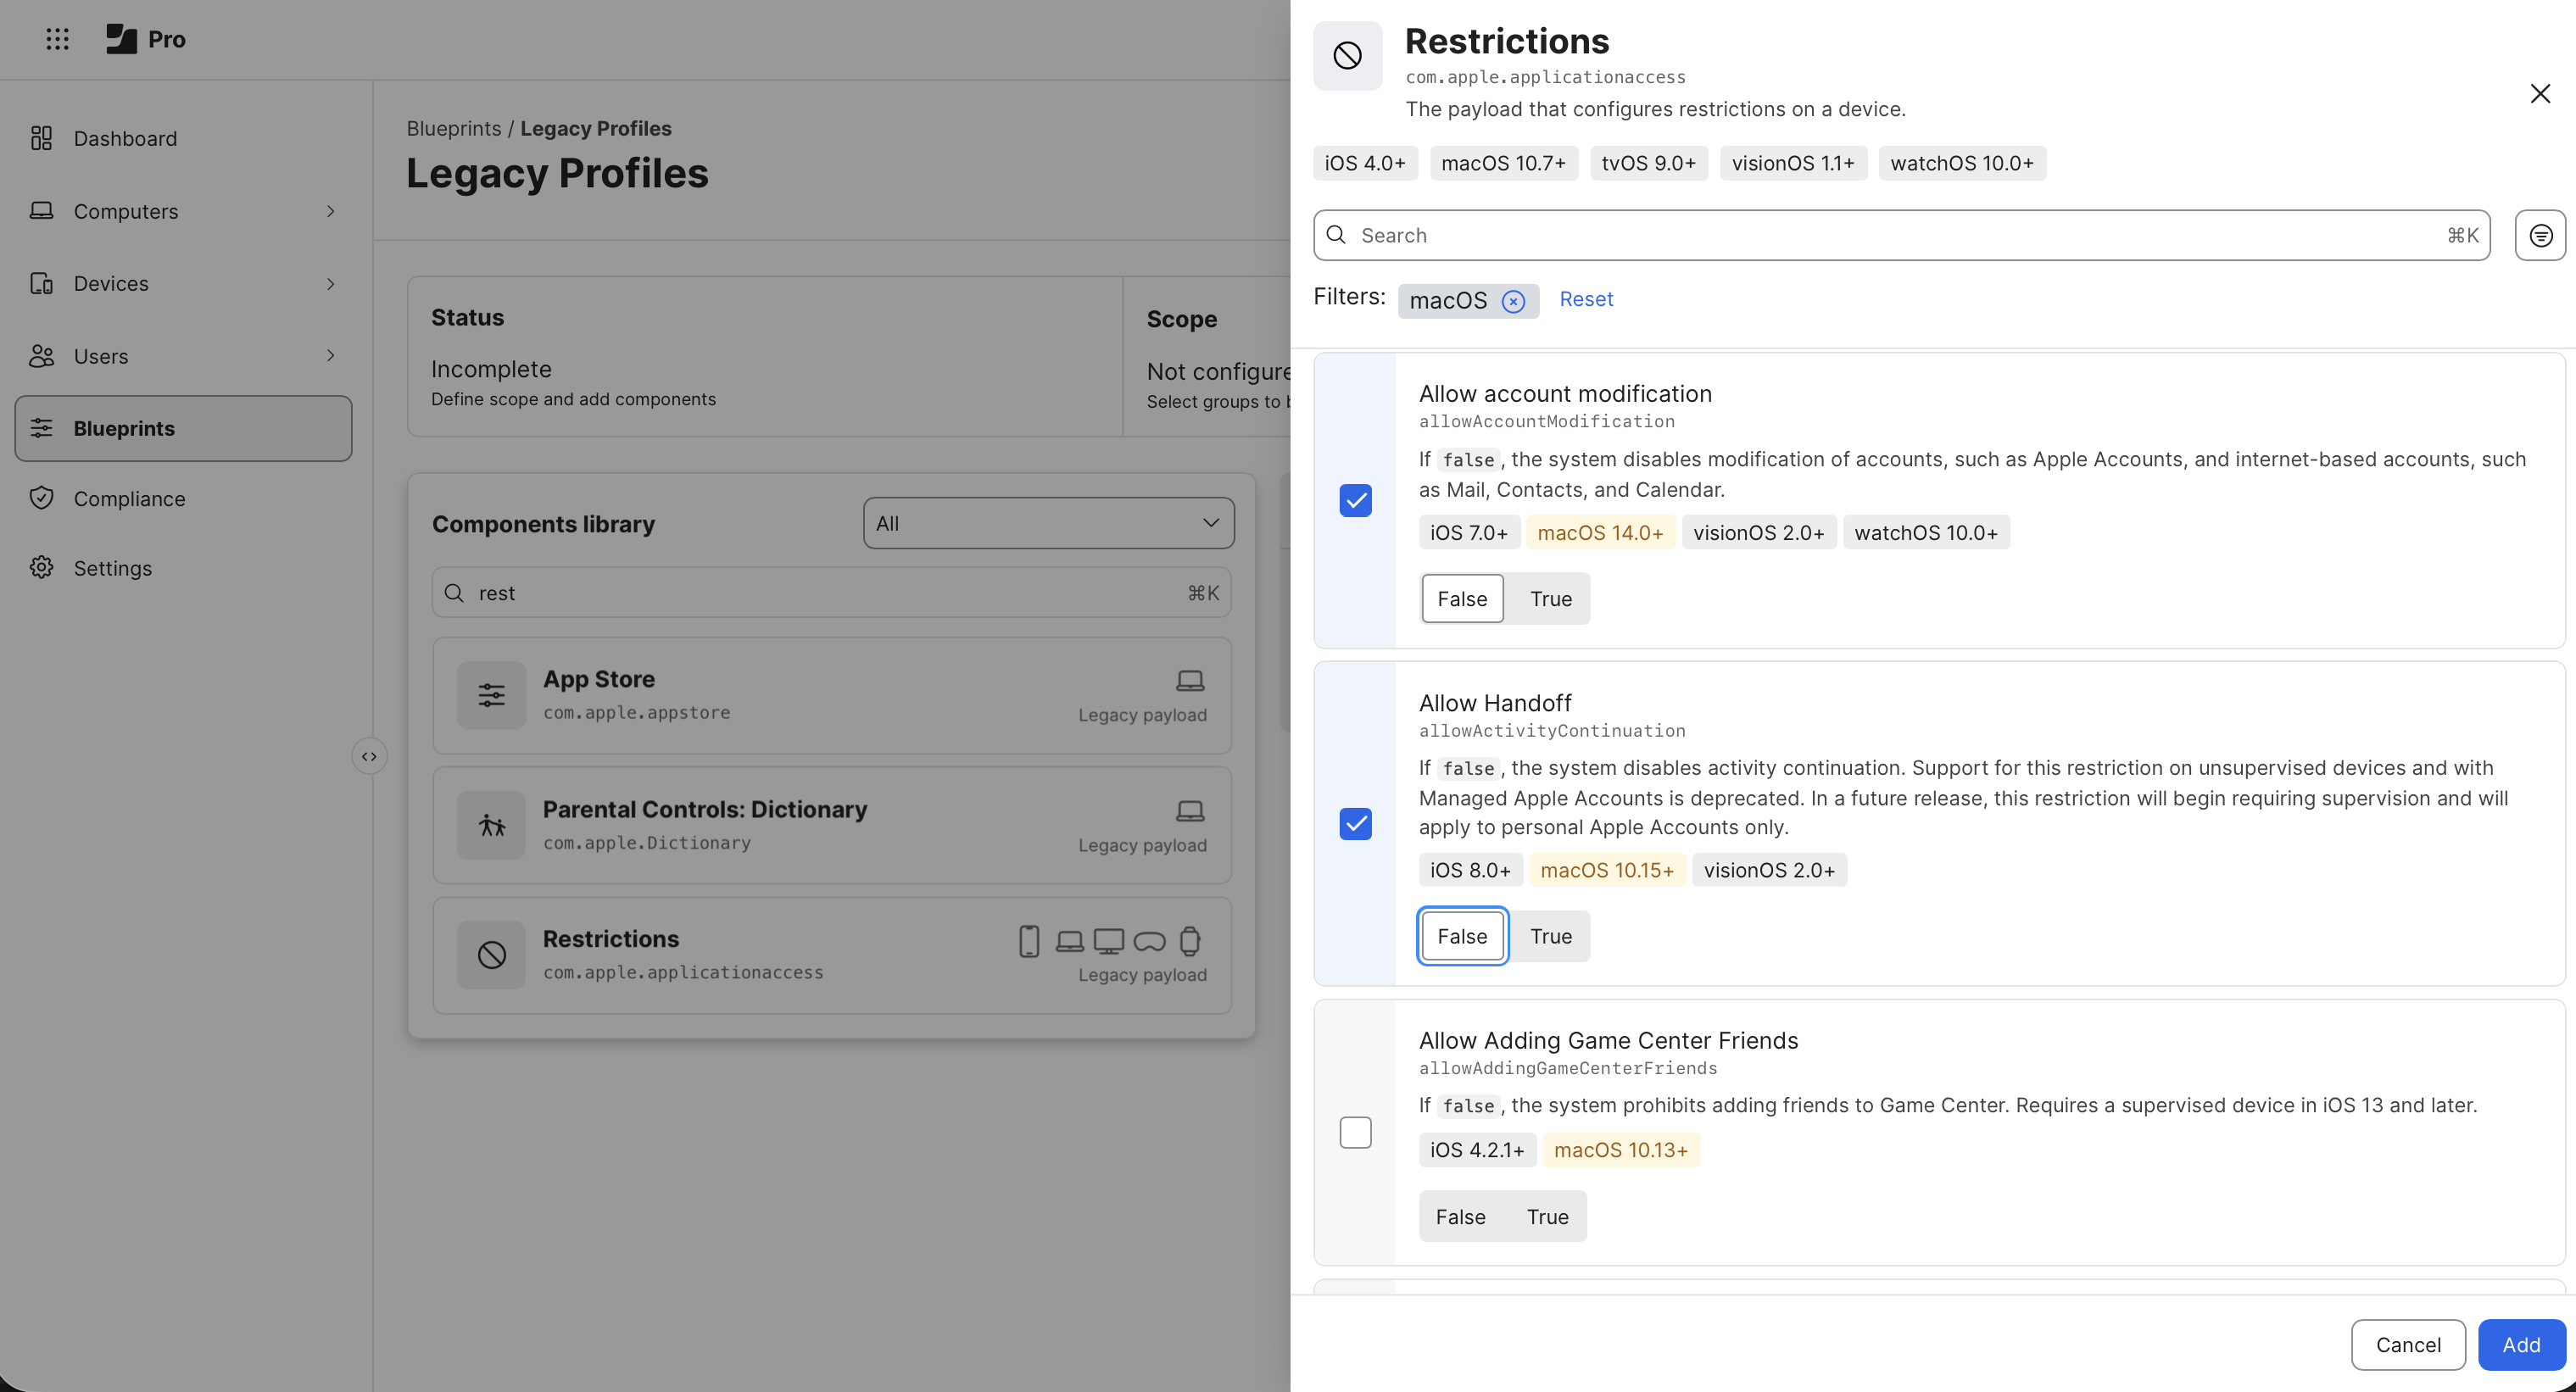Click the App Store component sliders icon
Screen dimensions: 2576x1392
(491, 695)
